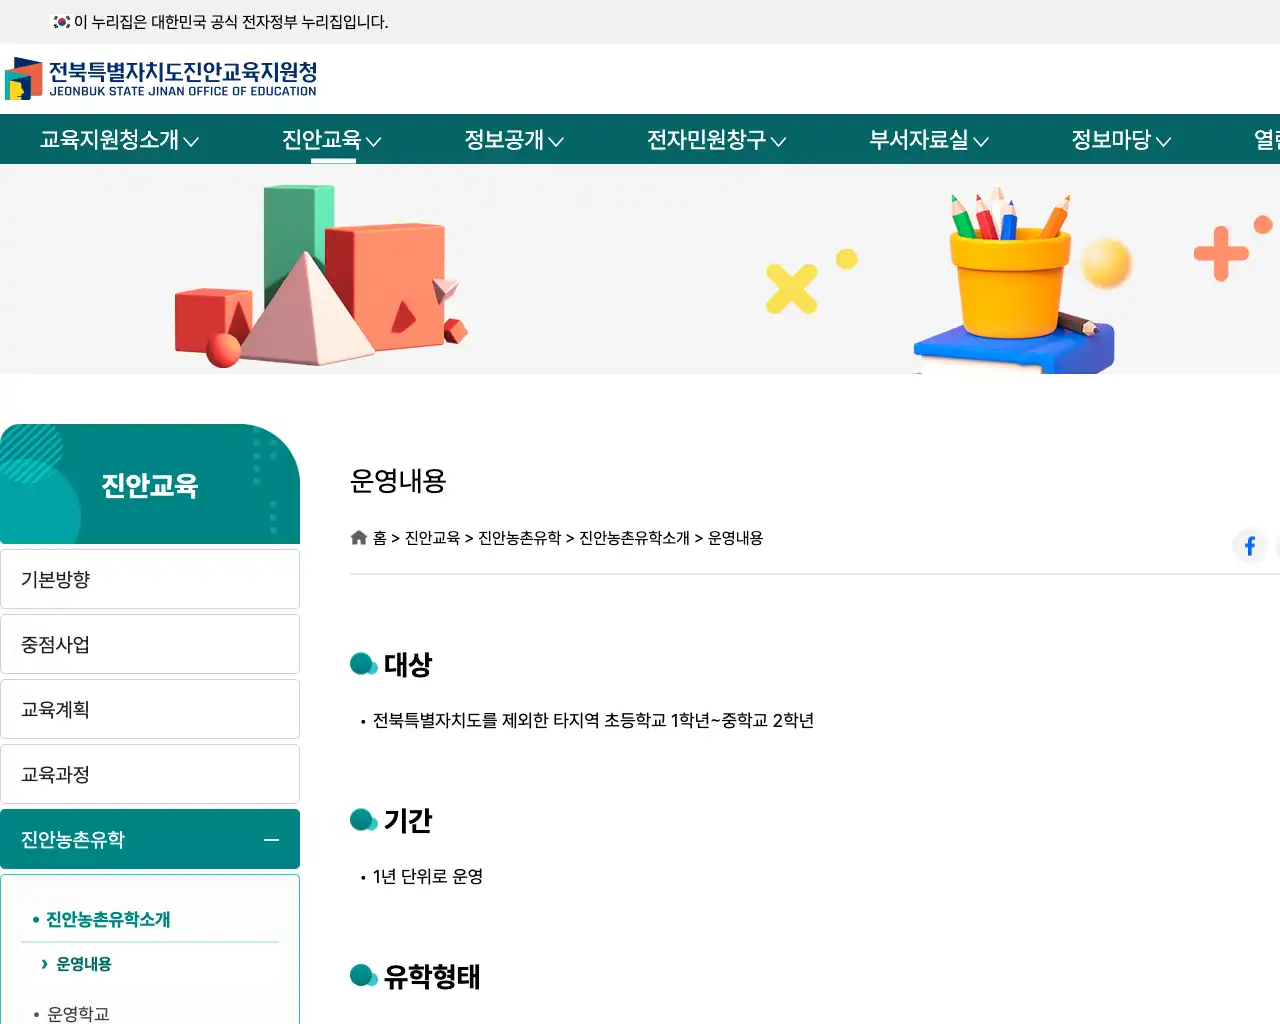Screen dimensions: 1280x1024
Task: Click the Korean flag icon in the banner
Action: point(60,20)
